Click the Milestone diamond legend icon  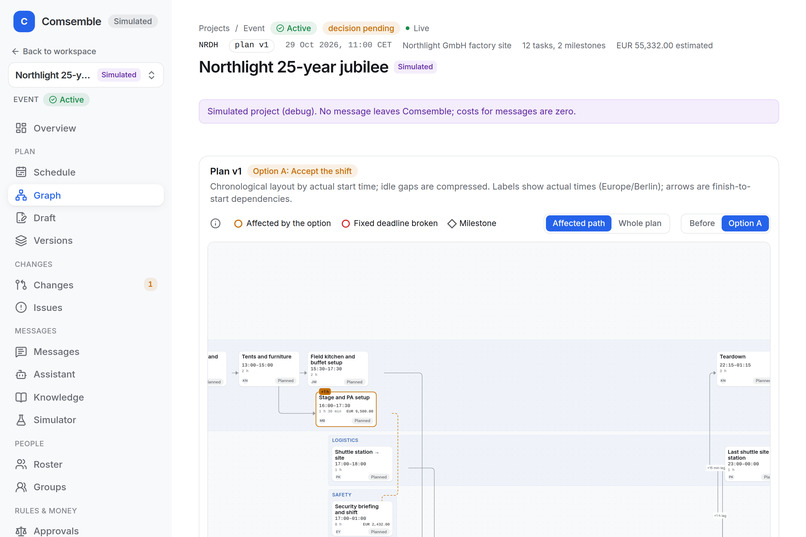tap(452, 224)
